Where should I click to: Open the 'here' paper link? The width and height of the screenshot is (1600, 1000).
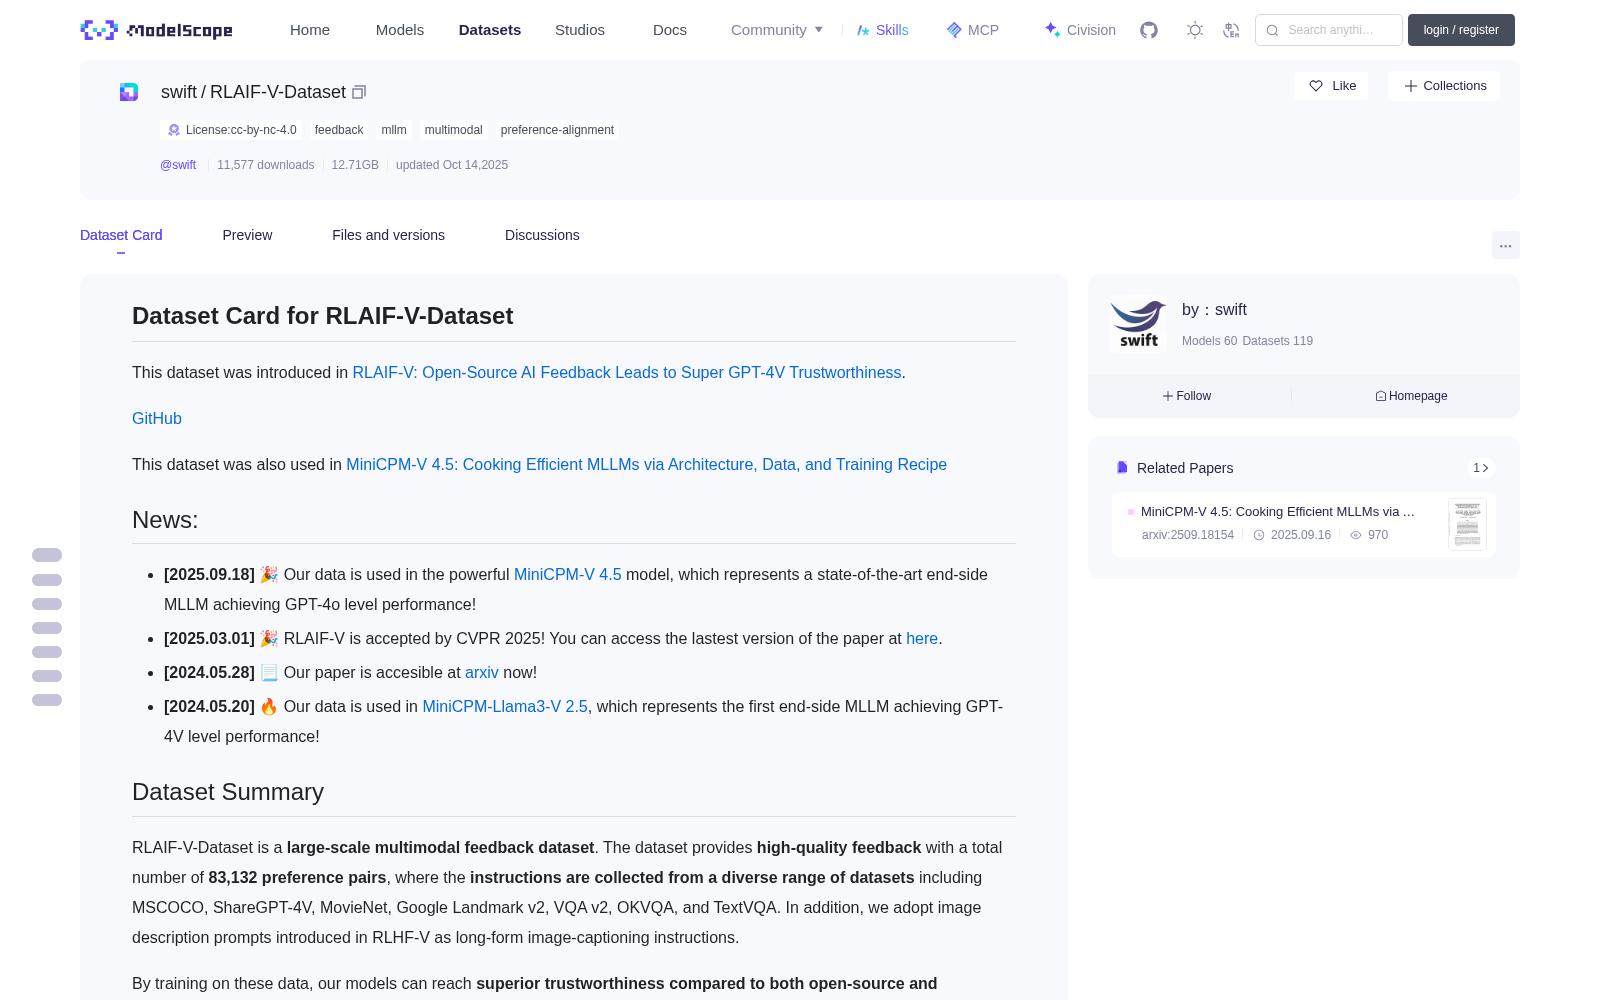coord(922,638)
